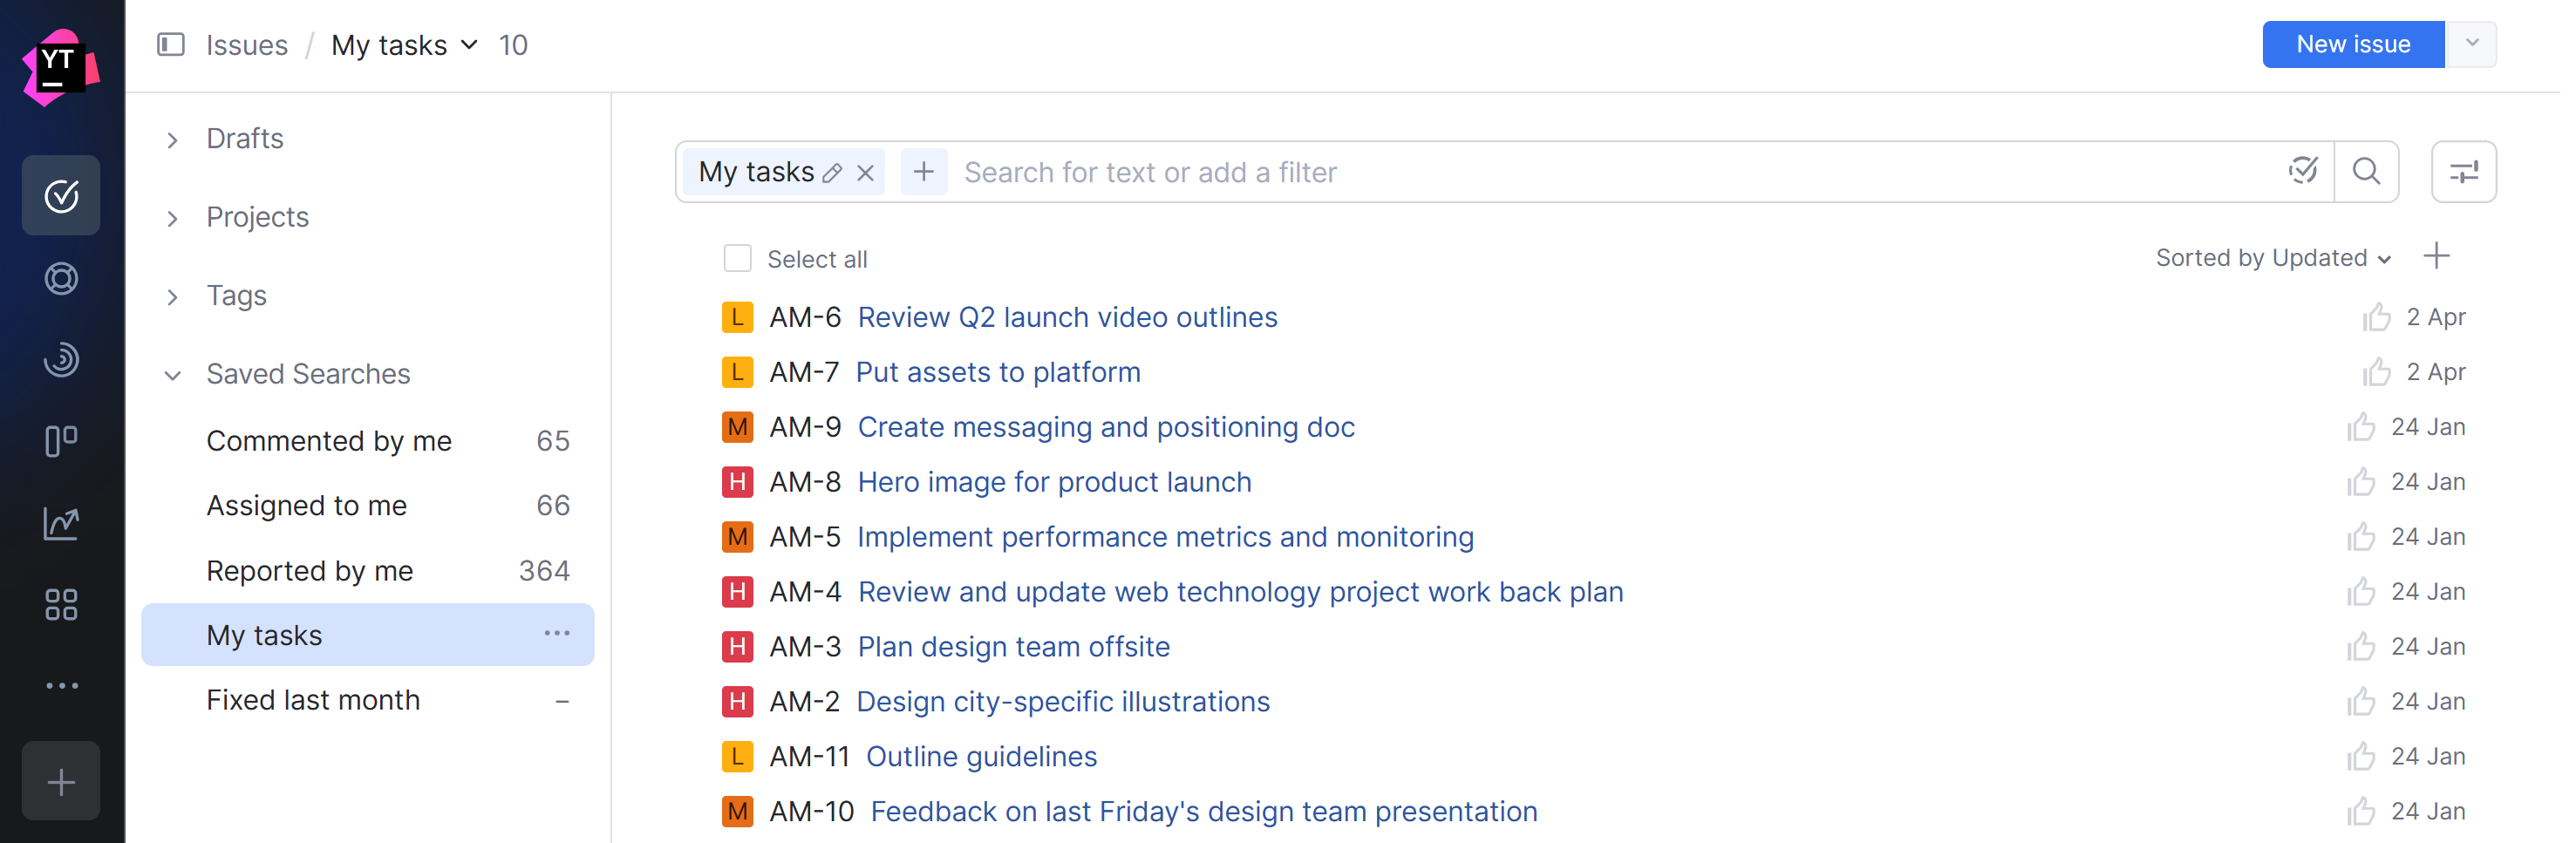Open issue AM-8 Hero image for product launch
Screen dimensions: 2576x843
coord(1053,481)
